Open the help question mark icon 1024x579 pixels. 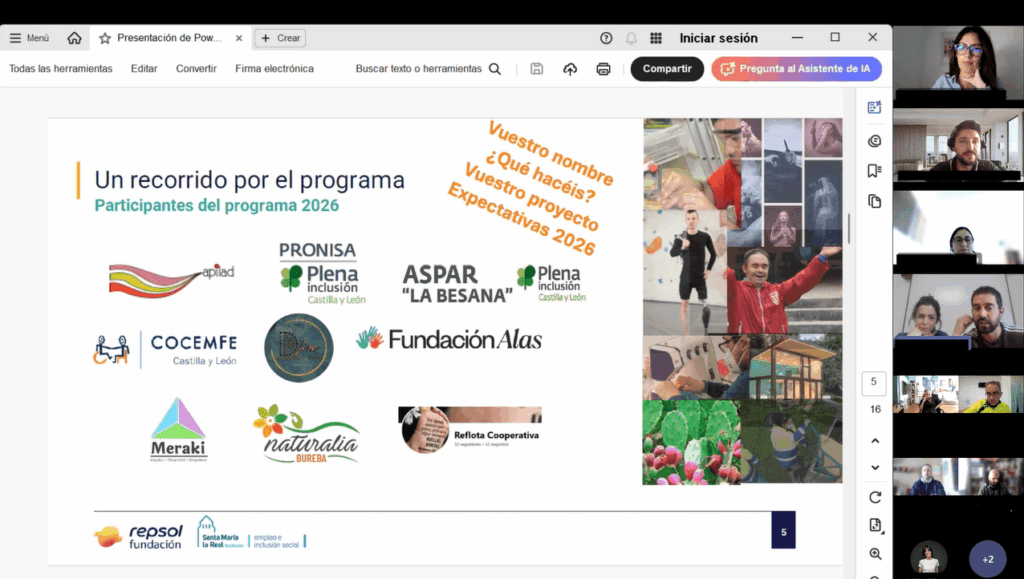[606, 38]
